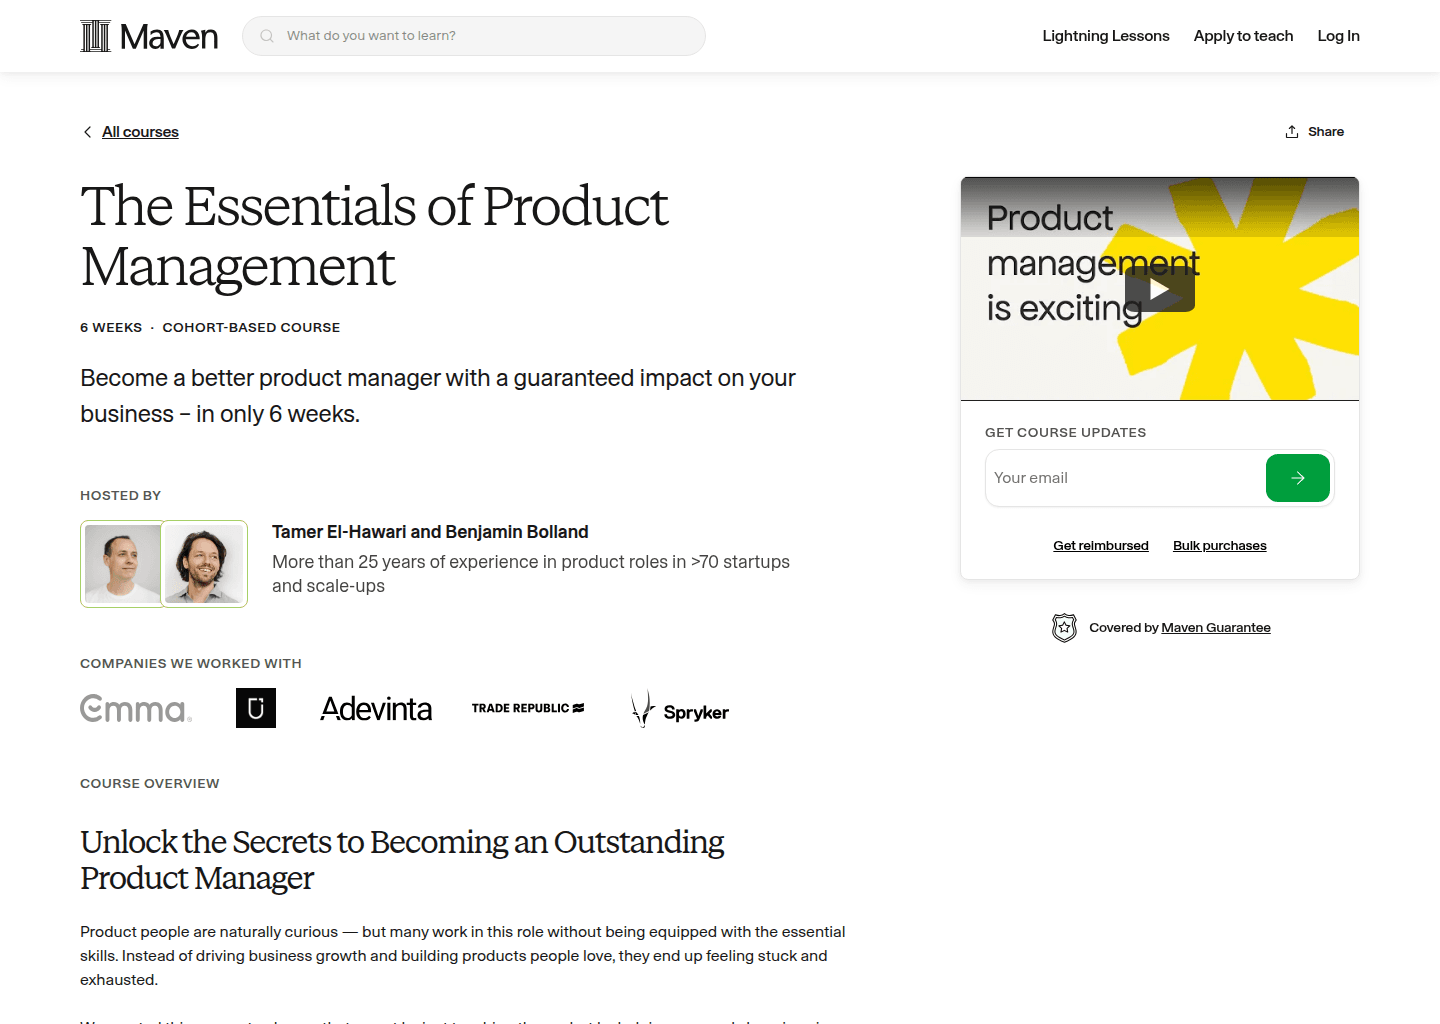Click the search magnifier icon
The height and width of the screenshot is (1024, 1440).
tap(266, 35)
